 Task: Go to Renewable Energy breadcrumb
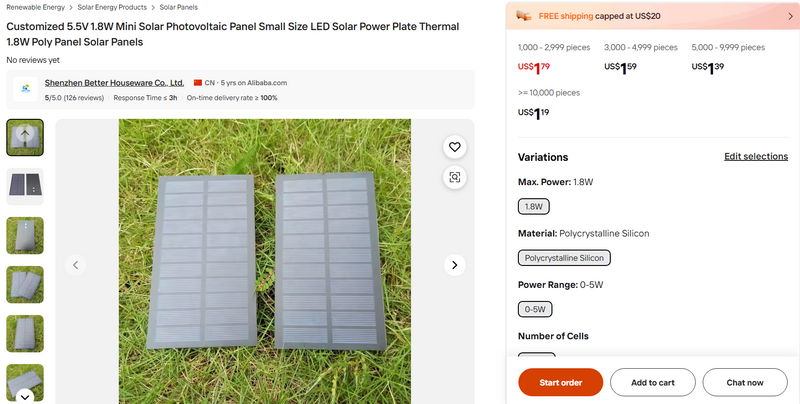36,7
